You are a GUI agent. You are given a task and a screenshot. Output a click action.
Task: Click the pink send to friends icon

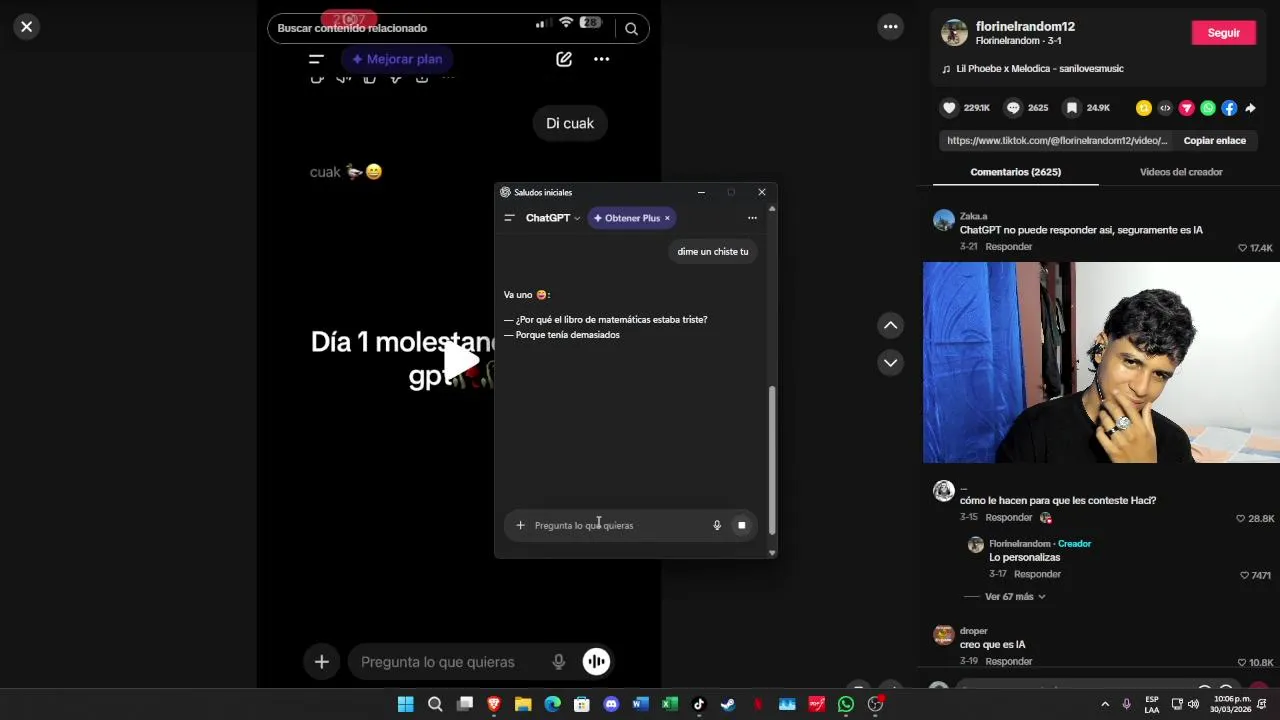pos(1187,108)
